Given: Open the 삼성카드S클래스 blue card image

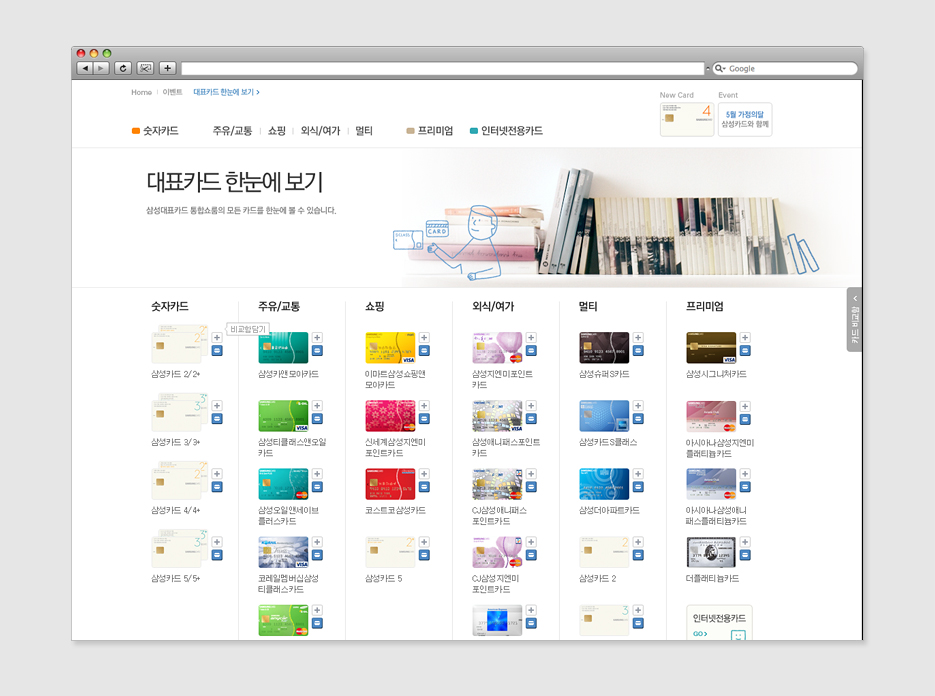Looking at the screenshot, I should click(604, 416).
